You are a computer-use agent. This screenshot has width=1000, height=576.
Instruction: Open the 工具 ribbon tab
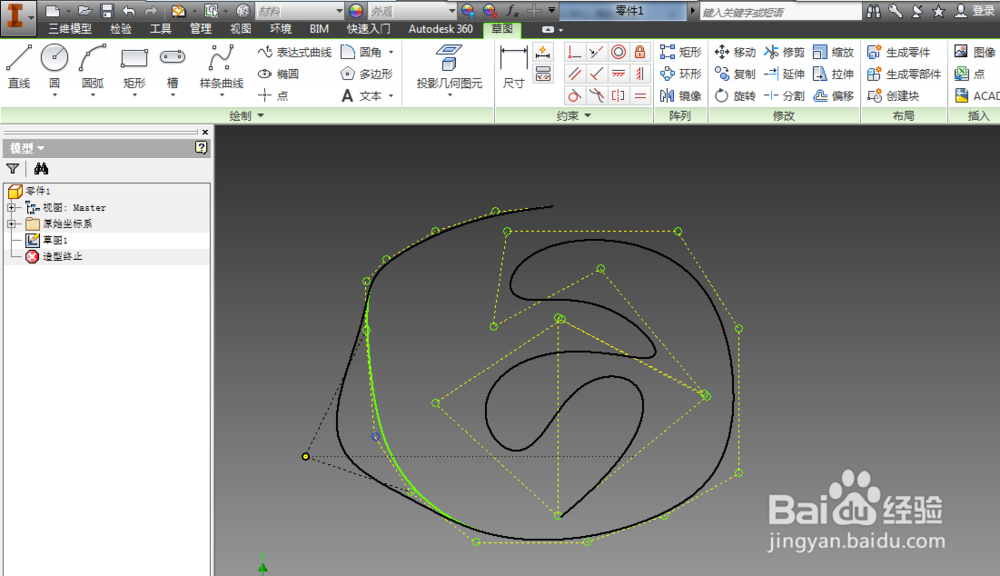coord(161,29)
